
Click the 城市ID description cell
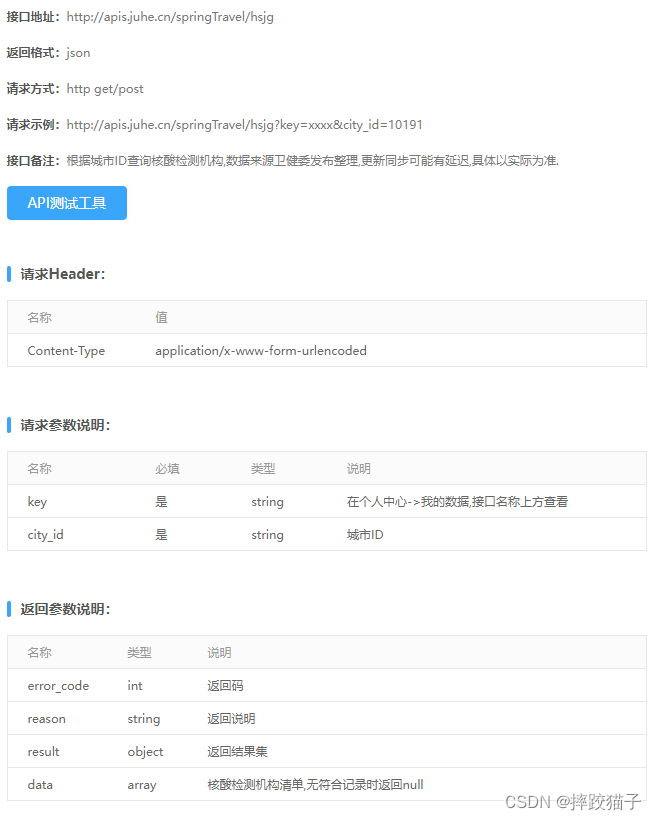365,535
